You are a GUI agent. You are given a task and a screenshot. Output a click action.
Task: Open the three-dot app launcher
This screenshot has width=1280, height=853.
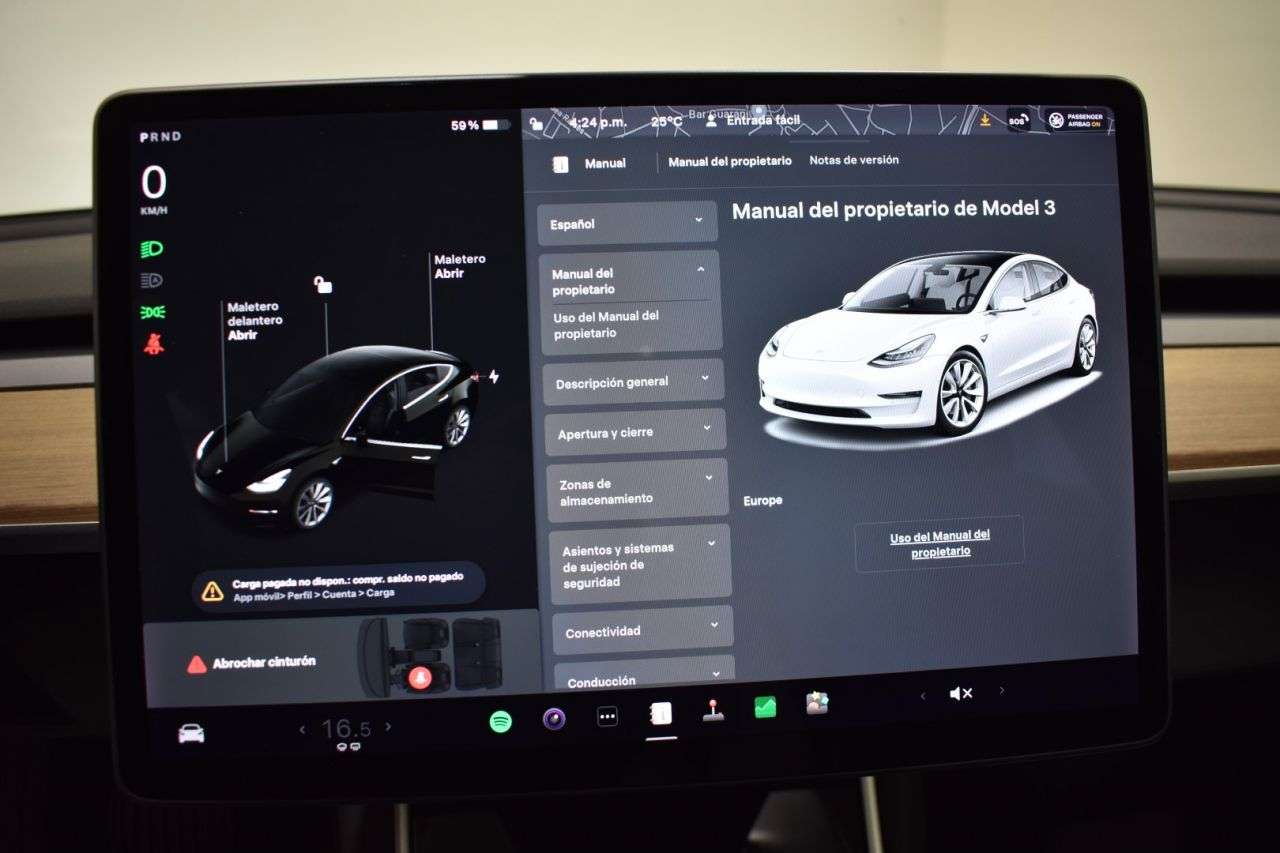(605, 716)
